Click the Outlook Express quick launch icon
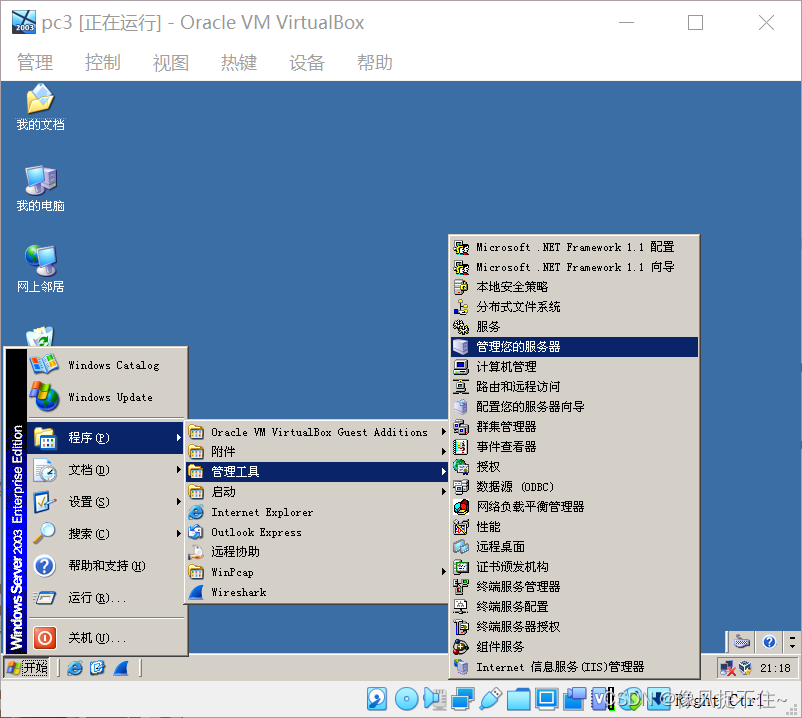Screen dimensions: 802x718 [97, 668]
